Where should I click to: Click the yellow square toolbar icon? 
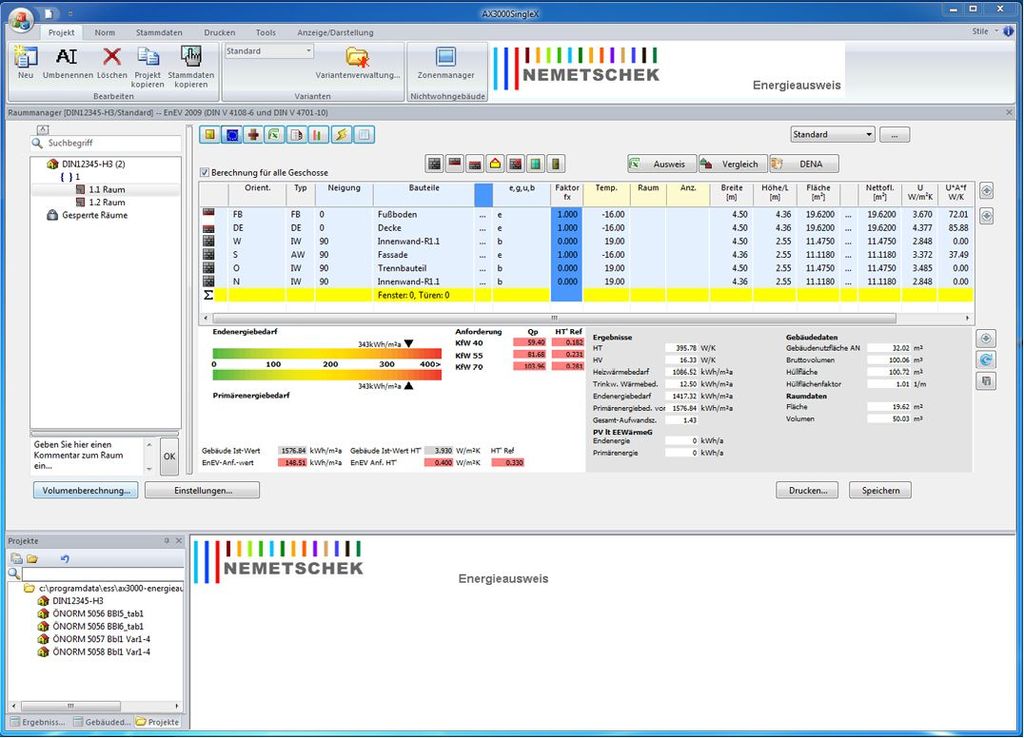tap(210, 135)
